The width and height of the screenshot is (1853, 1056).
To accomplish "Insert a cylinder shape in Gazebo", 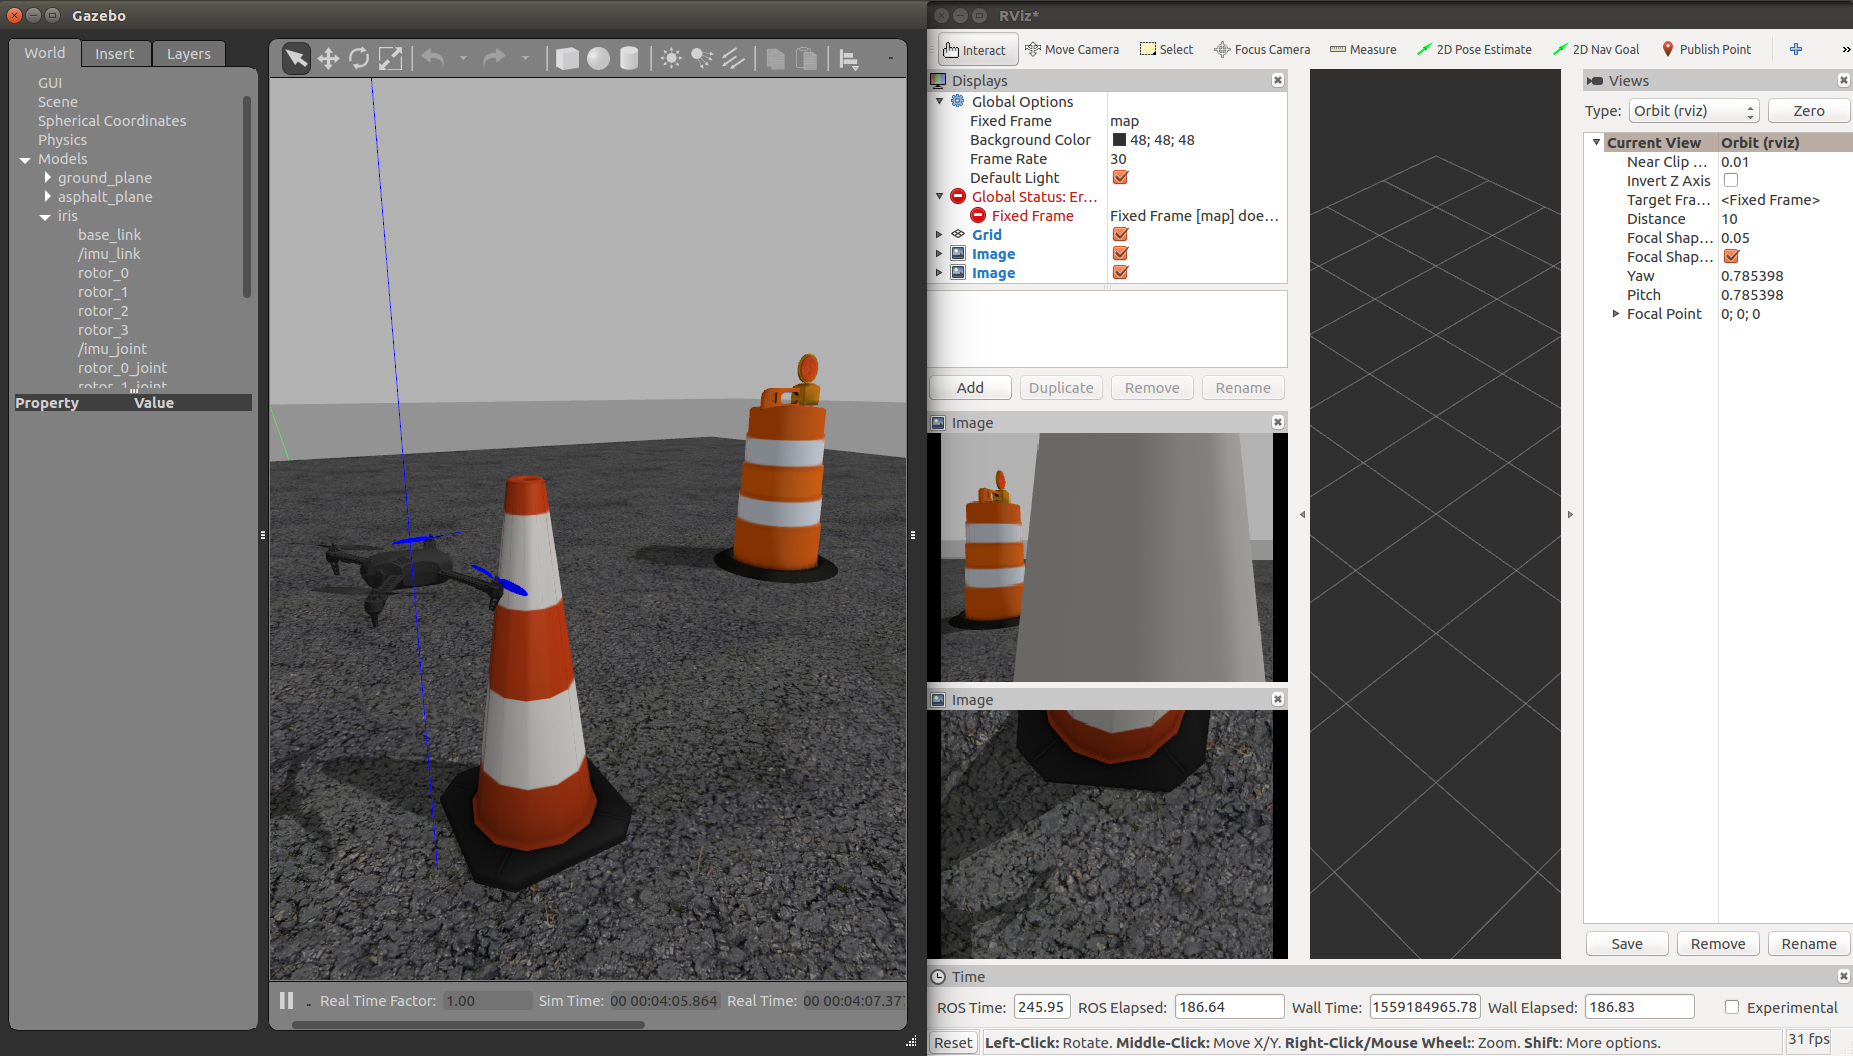I will click(629, 58).
